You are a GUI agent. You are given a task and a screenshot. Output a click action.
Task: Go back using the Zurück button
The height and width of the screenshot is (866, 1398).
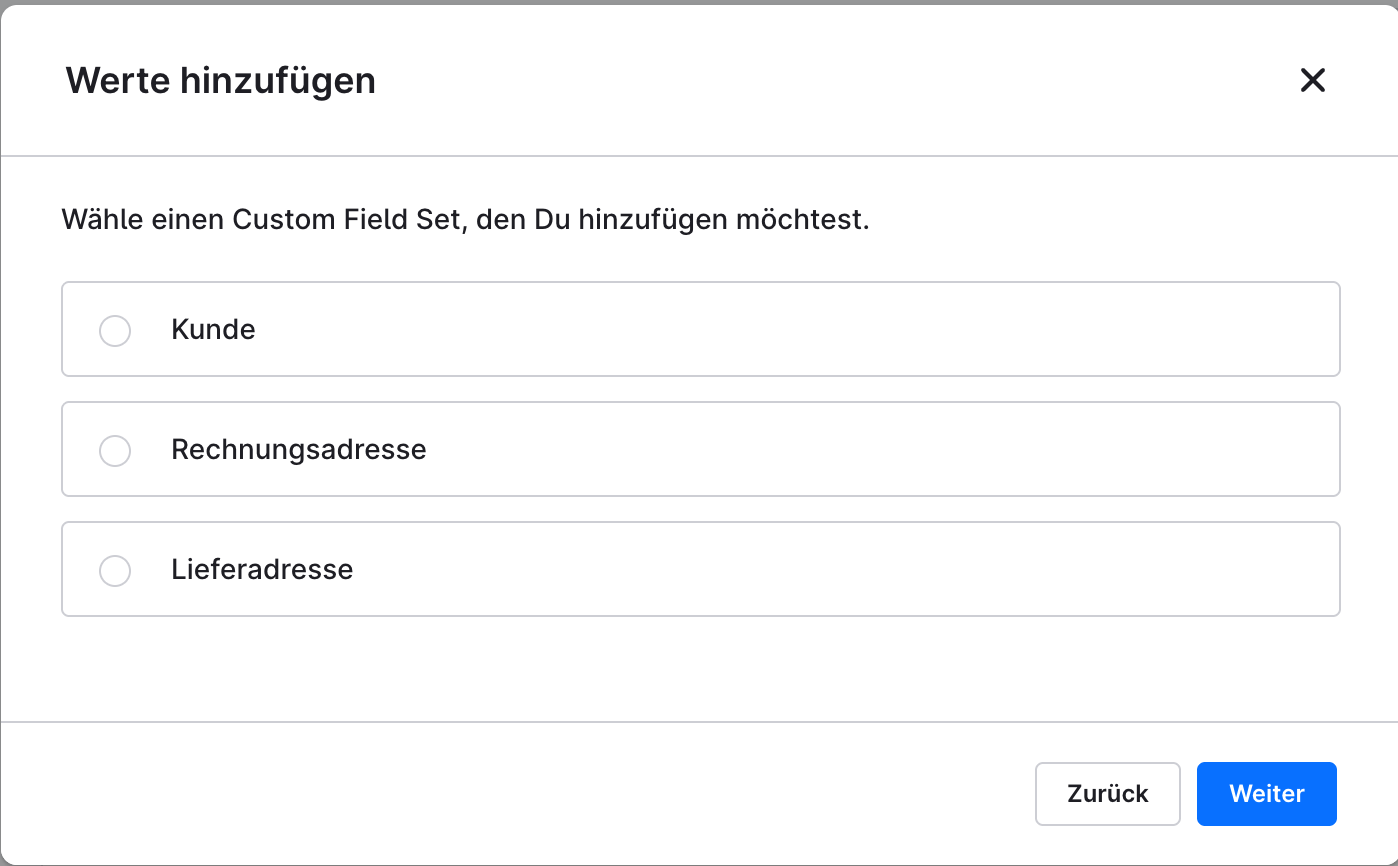click(1107, 793)
